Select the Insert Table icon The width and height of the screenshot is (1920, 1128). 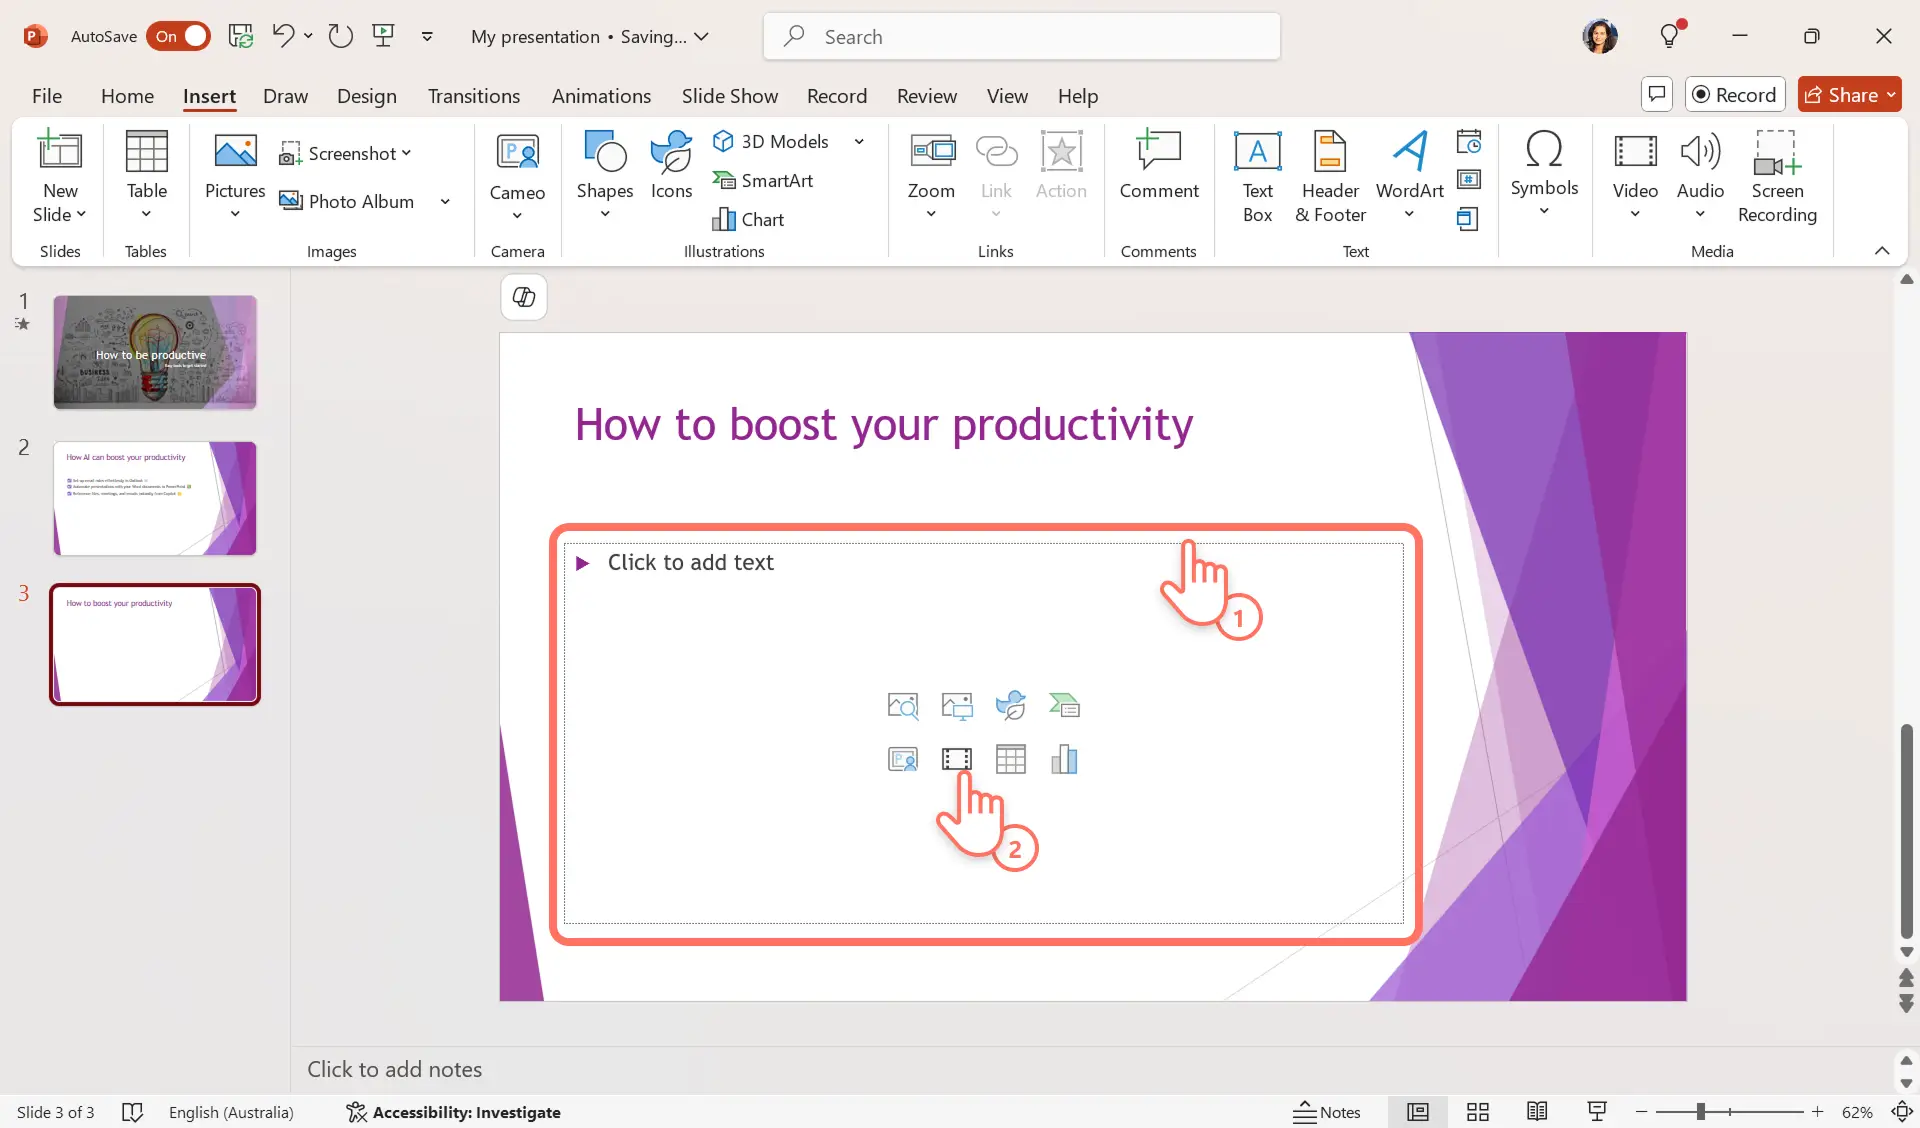click(x=1010, y=759)
